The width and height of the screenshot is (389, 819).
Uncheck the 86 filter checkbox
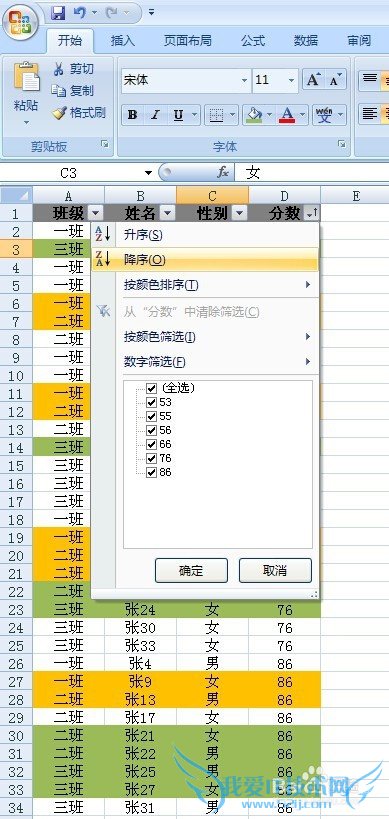pyautogui.click(x=151, y=473)
